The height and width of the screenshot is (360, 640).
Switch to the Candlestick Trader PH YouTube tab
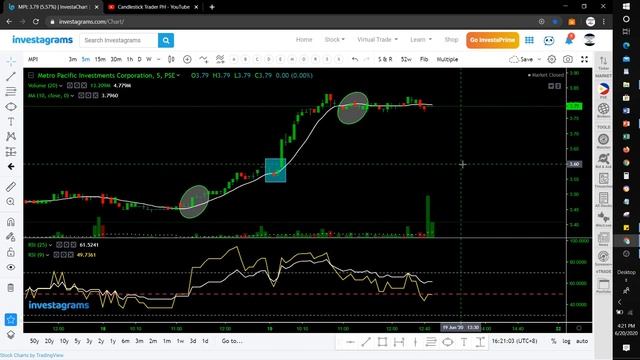(x=153, y=7)
